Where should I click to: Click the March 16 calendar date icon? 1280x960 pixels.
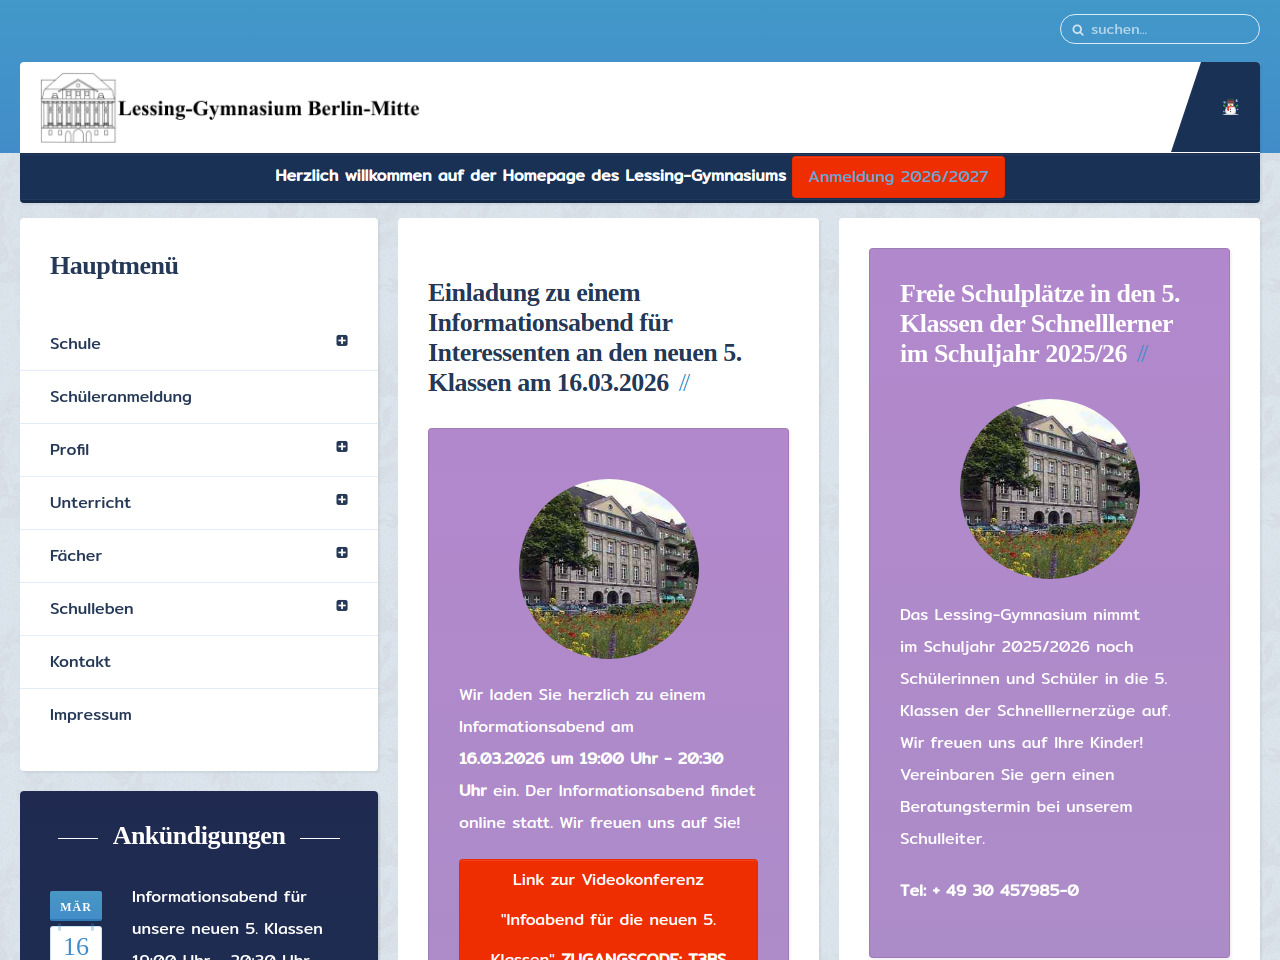click(x=76, y=927)
